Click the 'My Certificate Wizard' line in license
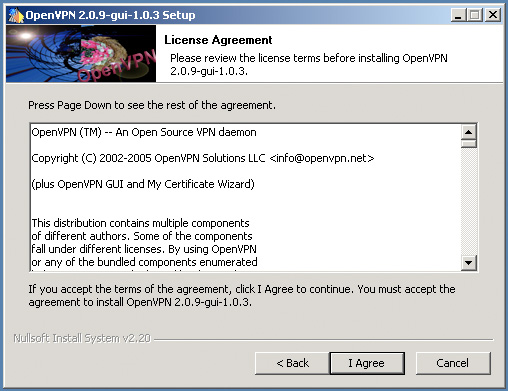The height and width of the screenshot is (391, 508). pos(143,184)
